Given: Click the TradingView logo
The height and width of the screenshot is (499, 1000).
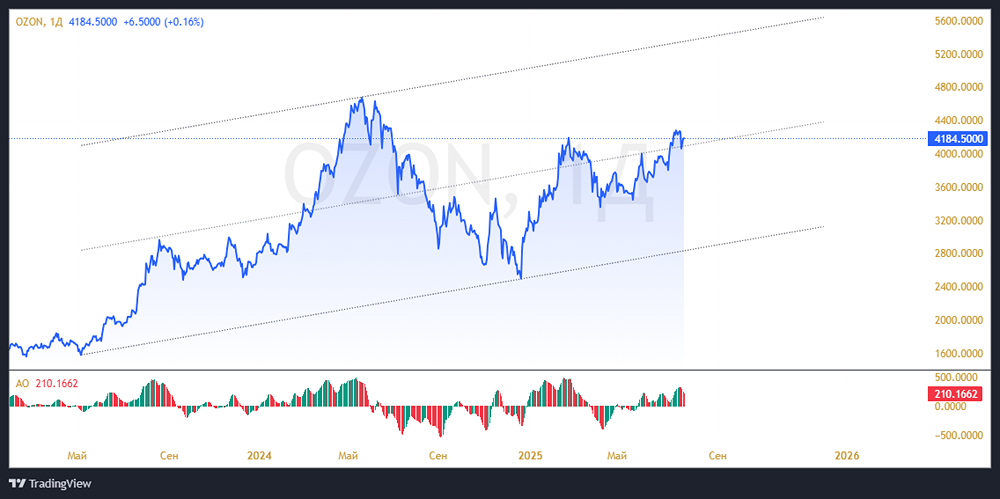Looking at the screenshot, I should point(50,483).
